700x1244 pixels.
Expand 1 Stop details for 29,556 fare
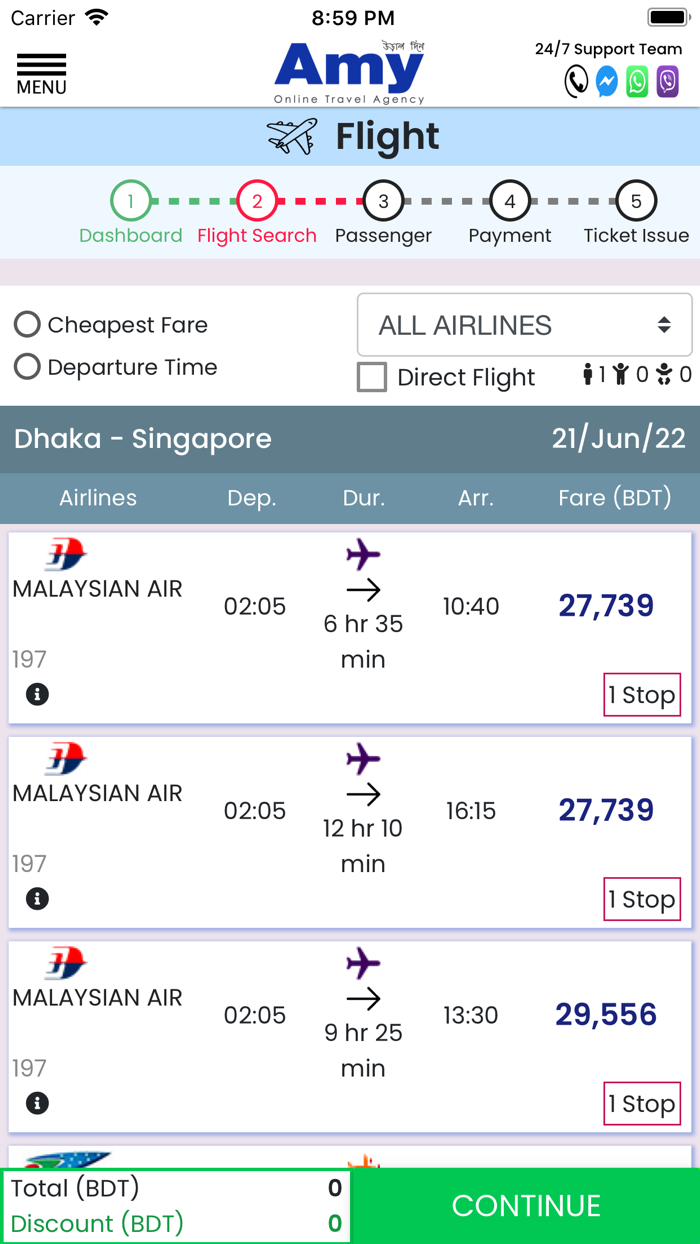[x=642, y=1104]
